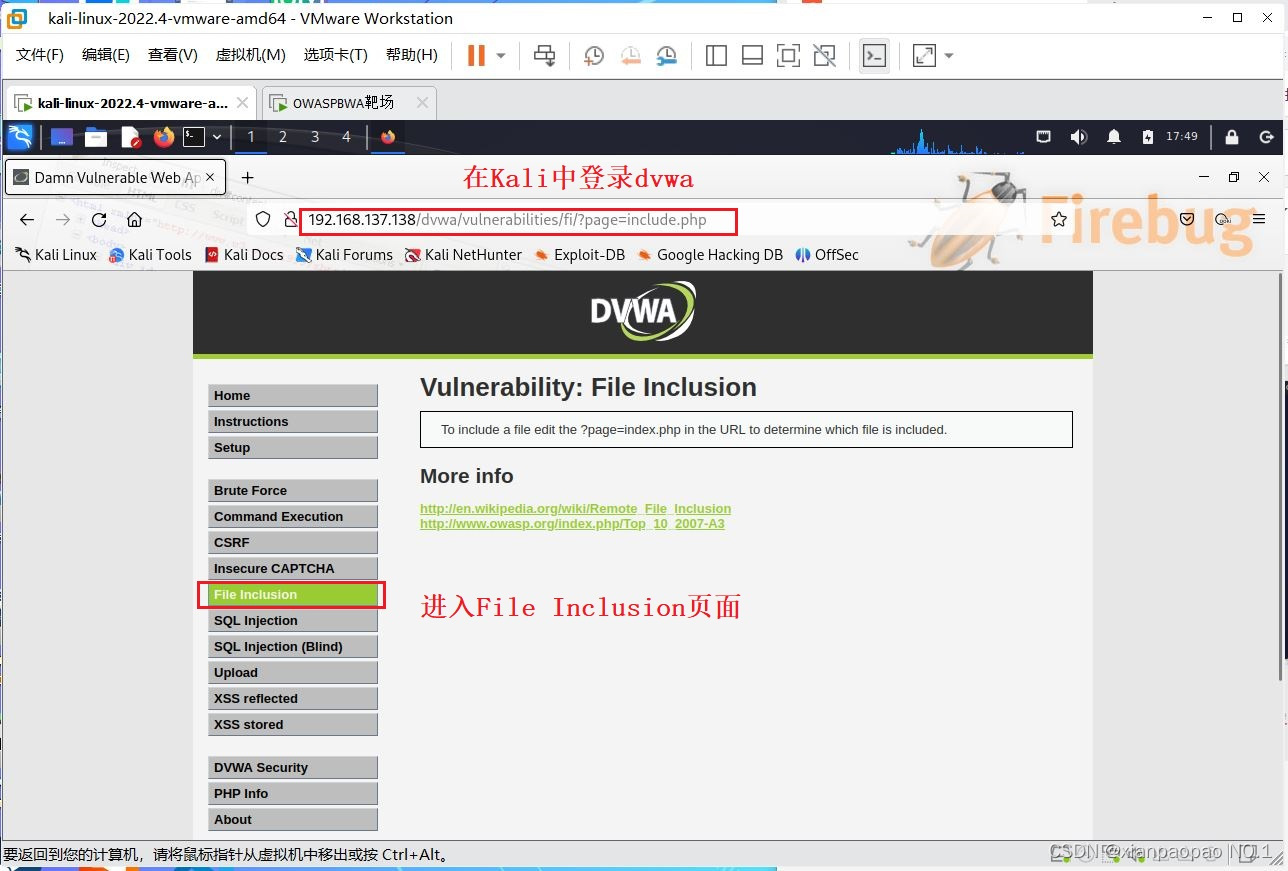Open the Kali Tools bookmark
Viewport: 1288px width, 871px height.
pos(150,255)
